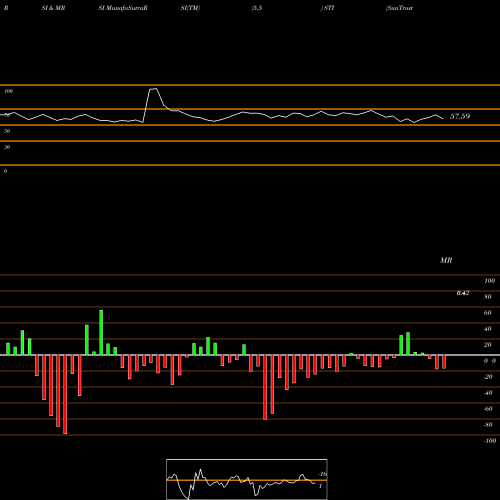
Task: Click the 'MR' panel label
Action: tap(446, 260)
